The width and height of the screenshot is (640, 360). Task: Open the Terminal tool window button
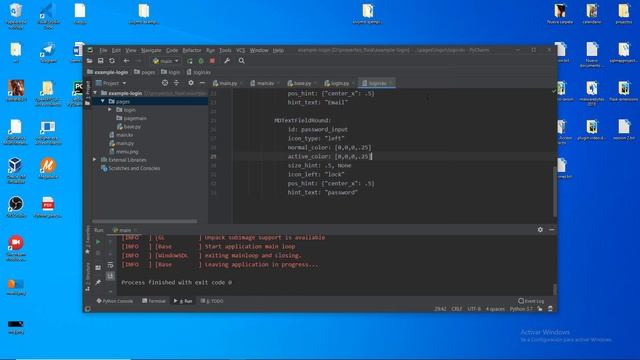(x=153, y=301)
